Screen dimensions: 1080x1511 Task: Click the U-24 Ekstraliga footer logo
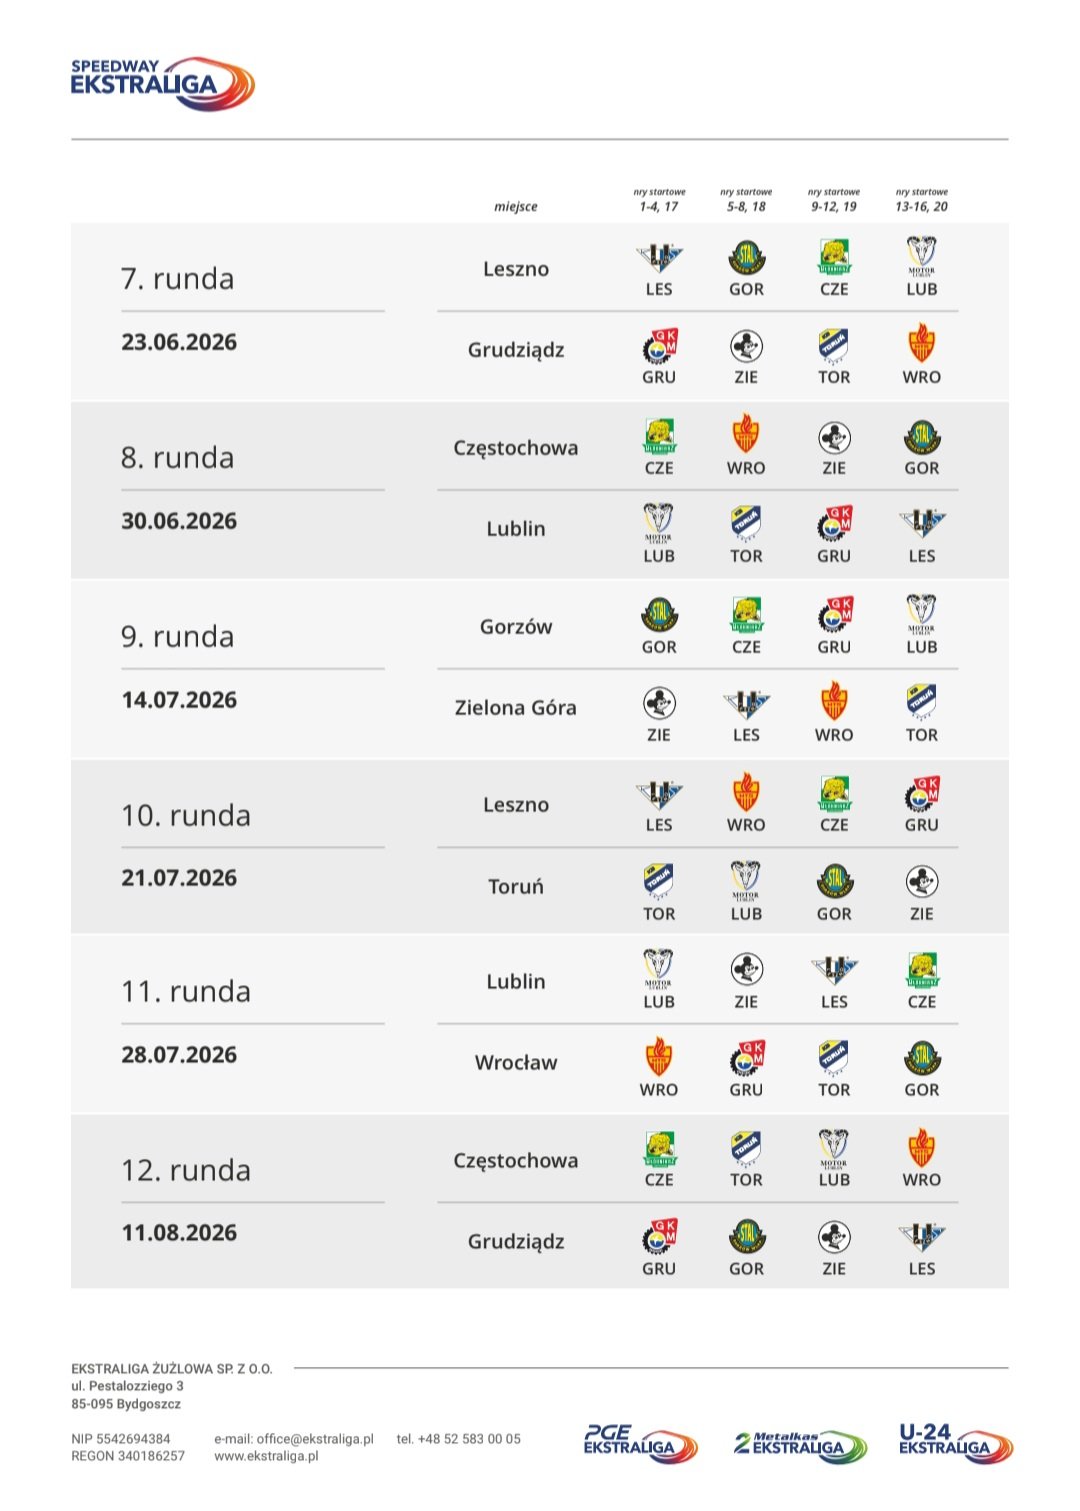click(x=955, y=1444)
